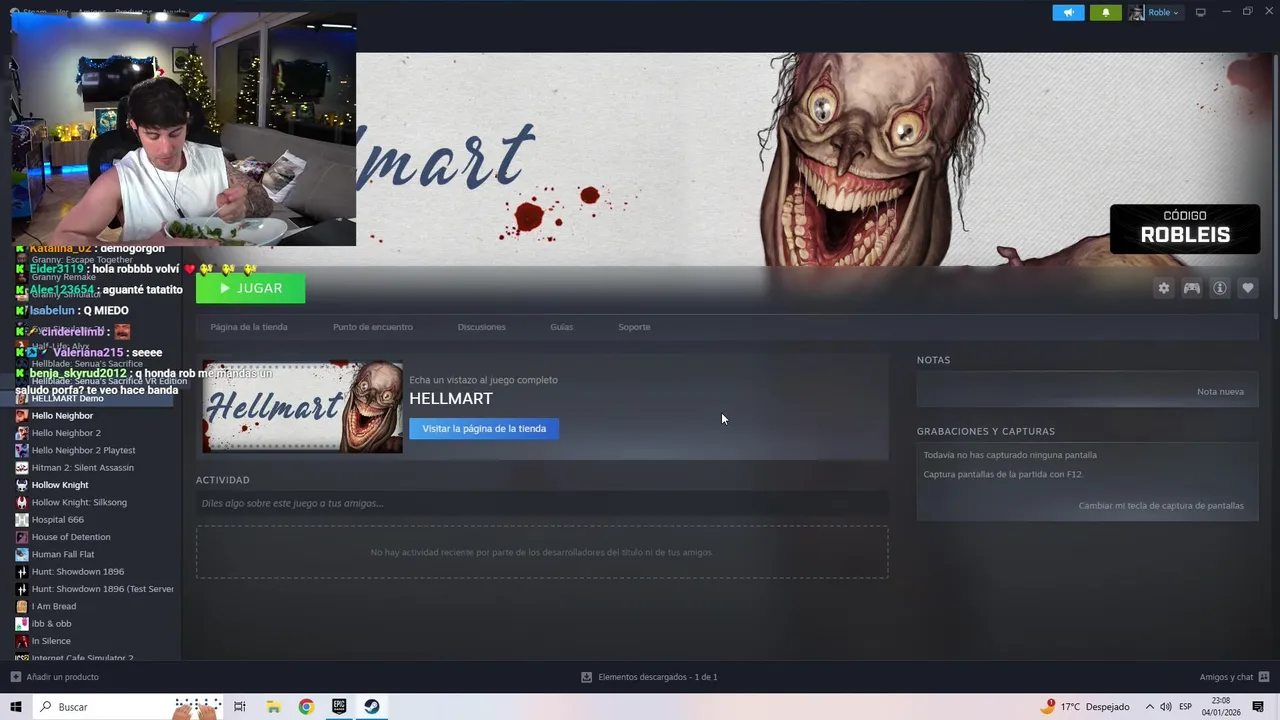Open the Discusiones tab
The width and height of the screenshot is (1280, 720).
tap(481, 327)
